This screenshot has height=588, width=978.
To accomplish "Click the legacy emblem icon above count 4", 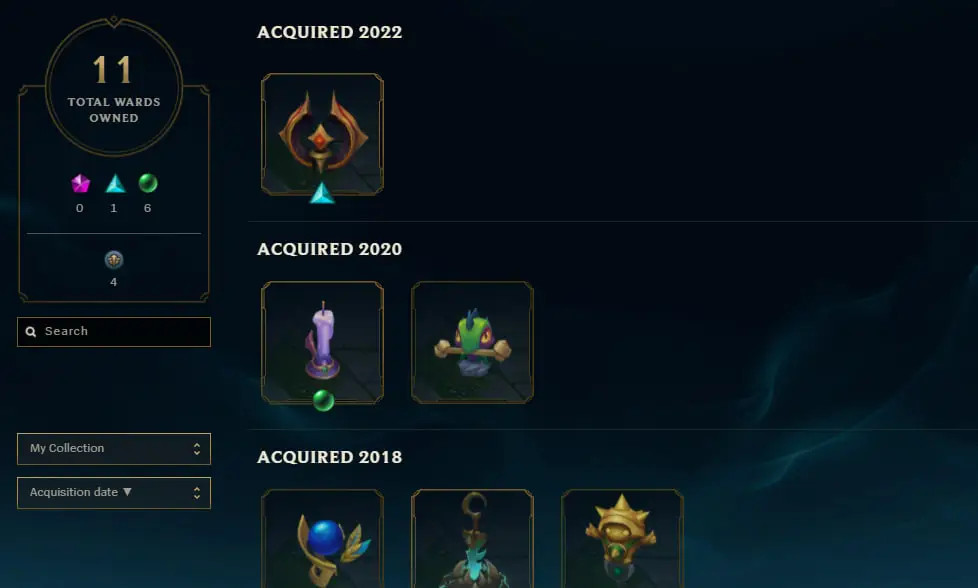I will coord(114,259).
